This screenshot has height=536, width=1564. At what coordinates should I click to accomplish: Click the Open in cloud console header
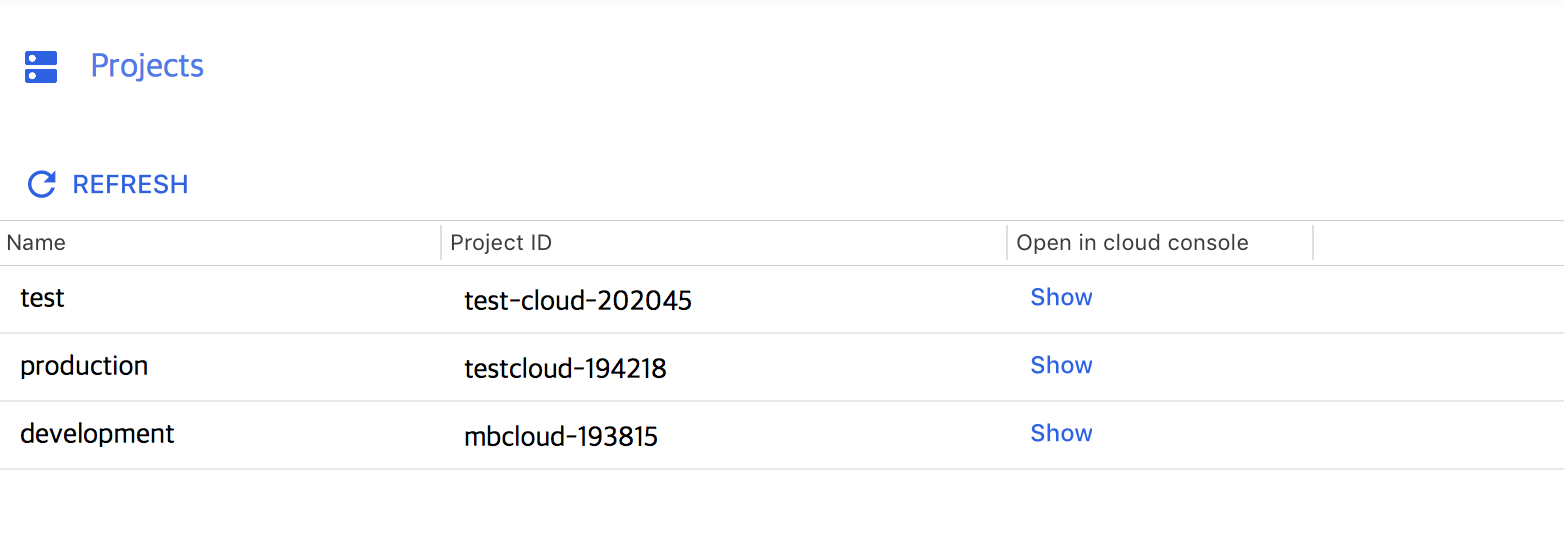click(x=1132, y=243)
